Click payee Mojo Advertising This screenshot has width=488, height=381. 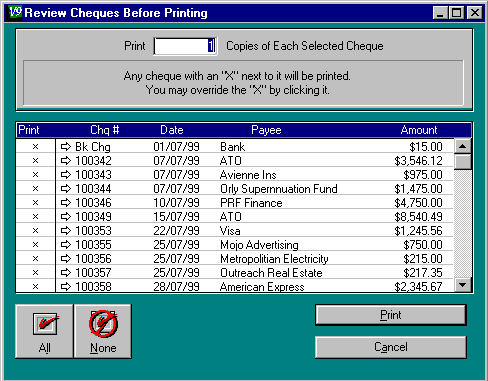259,245
